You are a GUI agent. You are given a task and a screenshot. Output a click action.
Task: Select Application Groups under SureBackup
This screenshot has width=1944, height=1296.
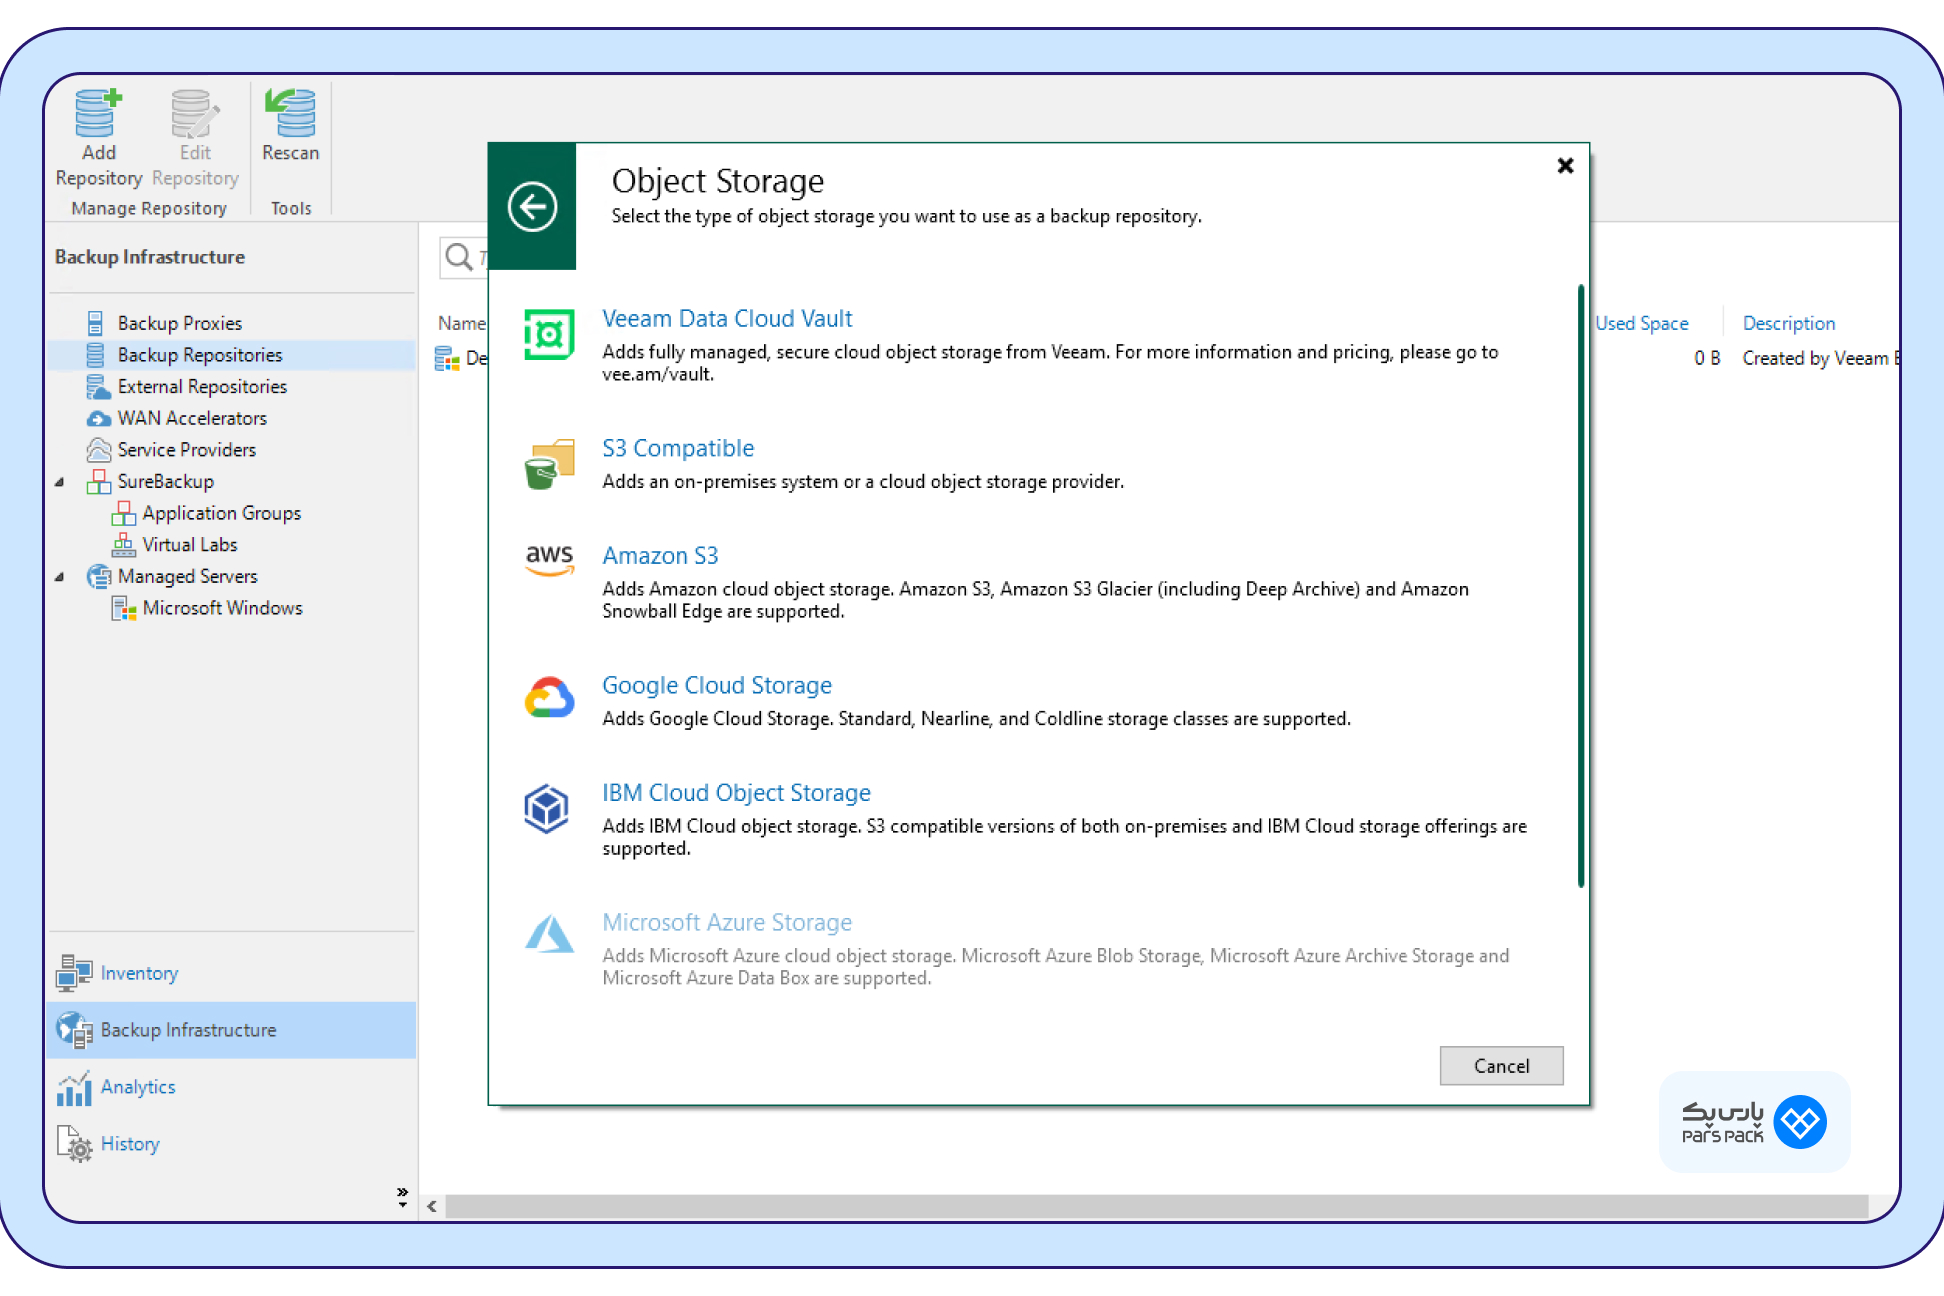(221, 513)
